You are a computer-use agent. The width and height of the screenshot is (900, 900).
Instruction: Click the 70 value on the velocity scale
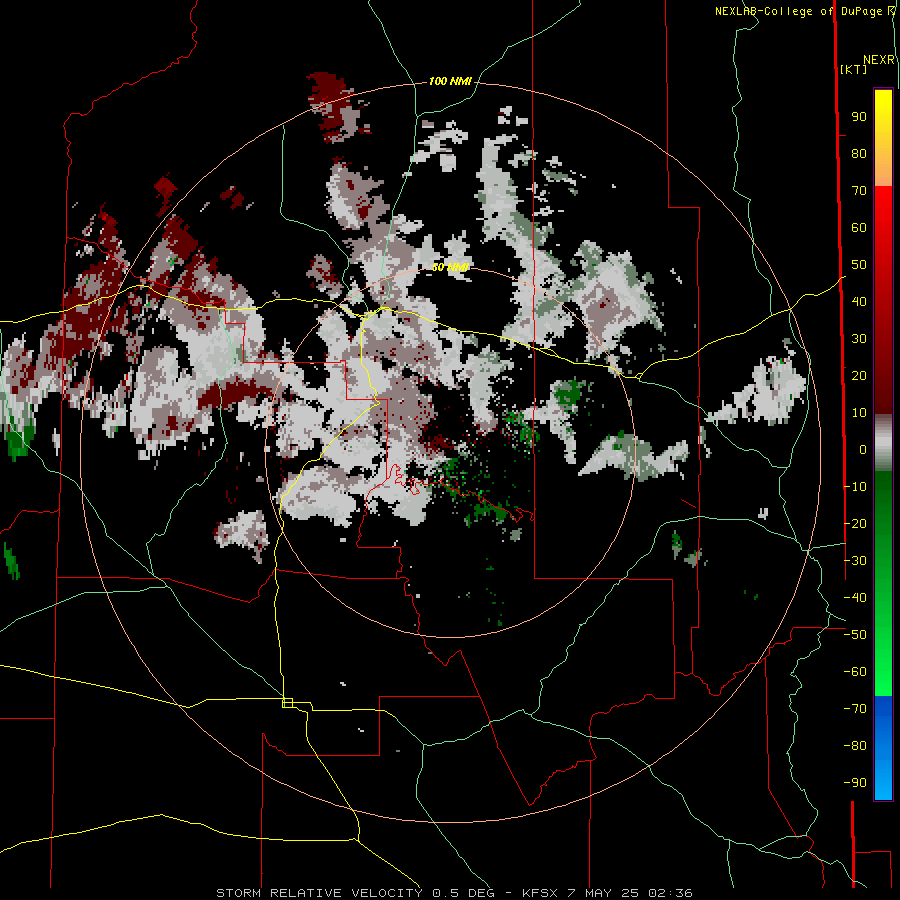pos(859,191)
